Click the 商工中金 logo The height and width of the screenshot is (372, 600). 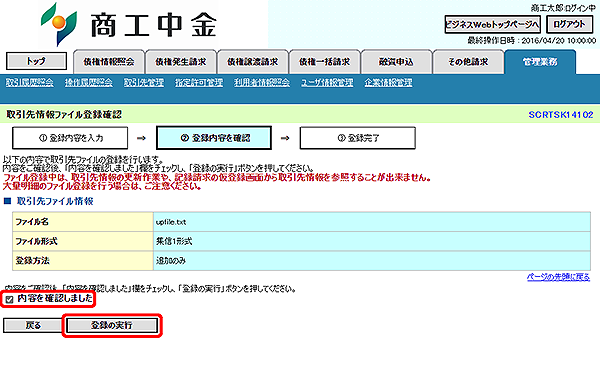[129, 24]
